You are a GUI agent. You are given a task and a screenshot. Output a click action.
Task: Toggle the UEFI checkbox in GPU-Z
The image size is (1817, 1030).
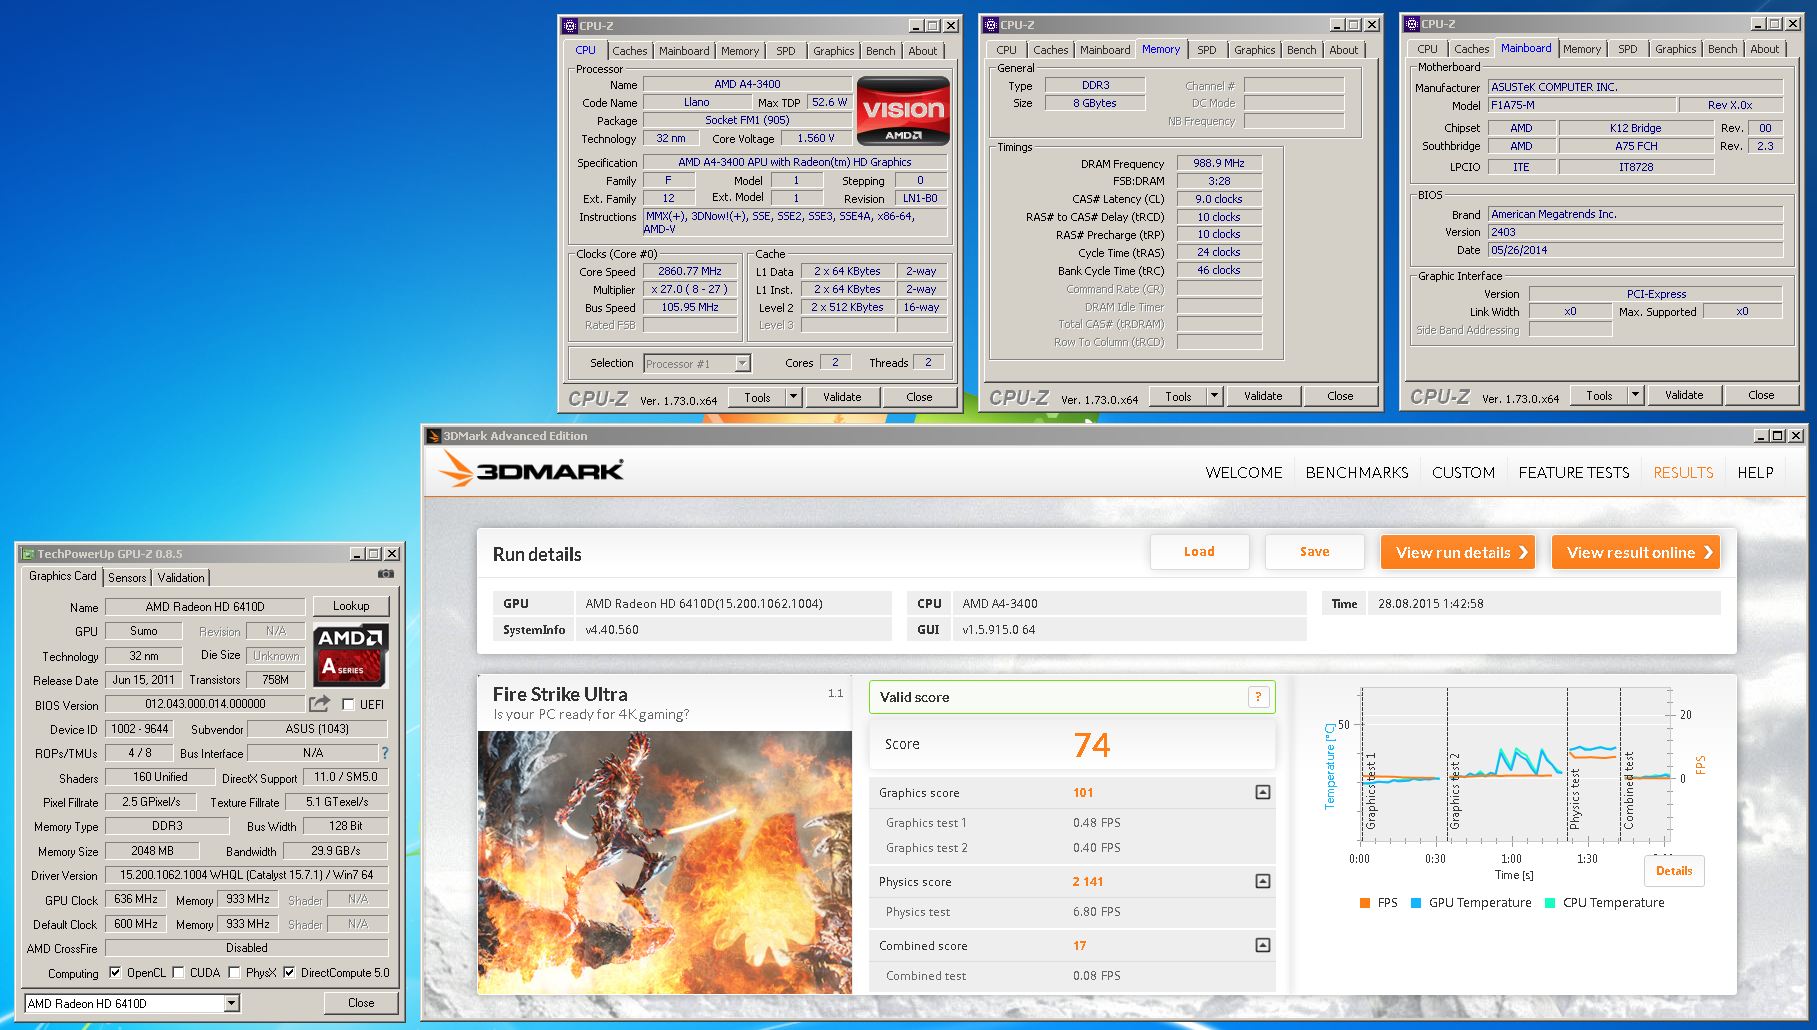(348, 704)
